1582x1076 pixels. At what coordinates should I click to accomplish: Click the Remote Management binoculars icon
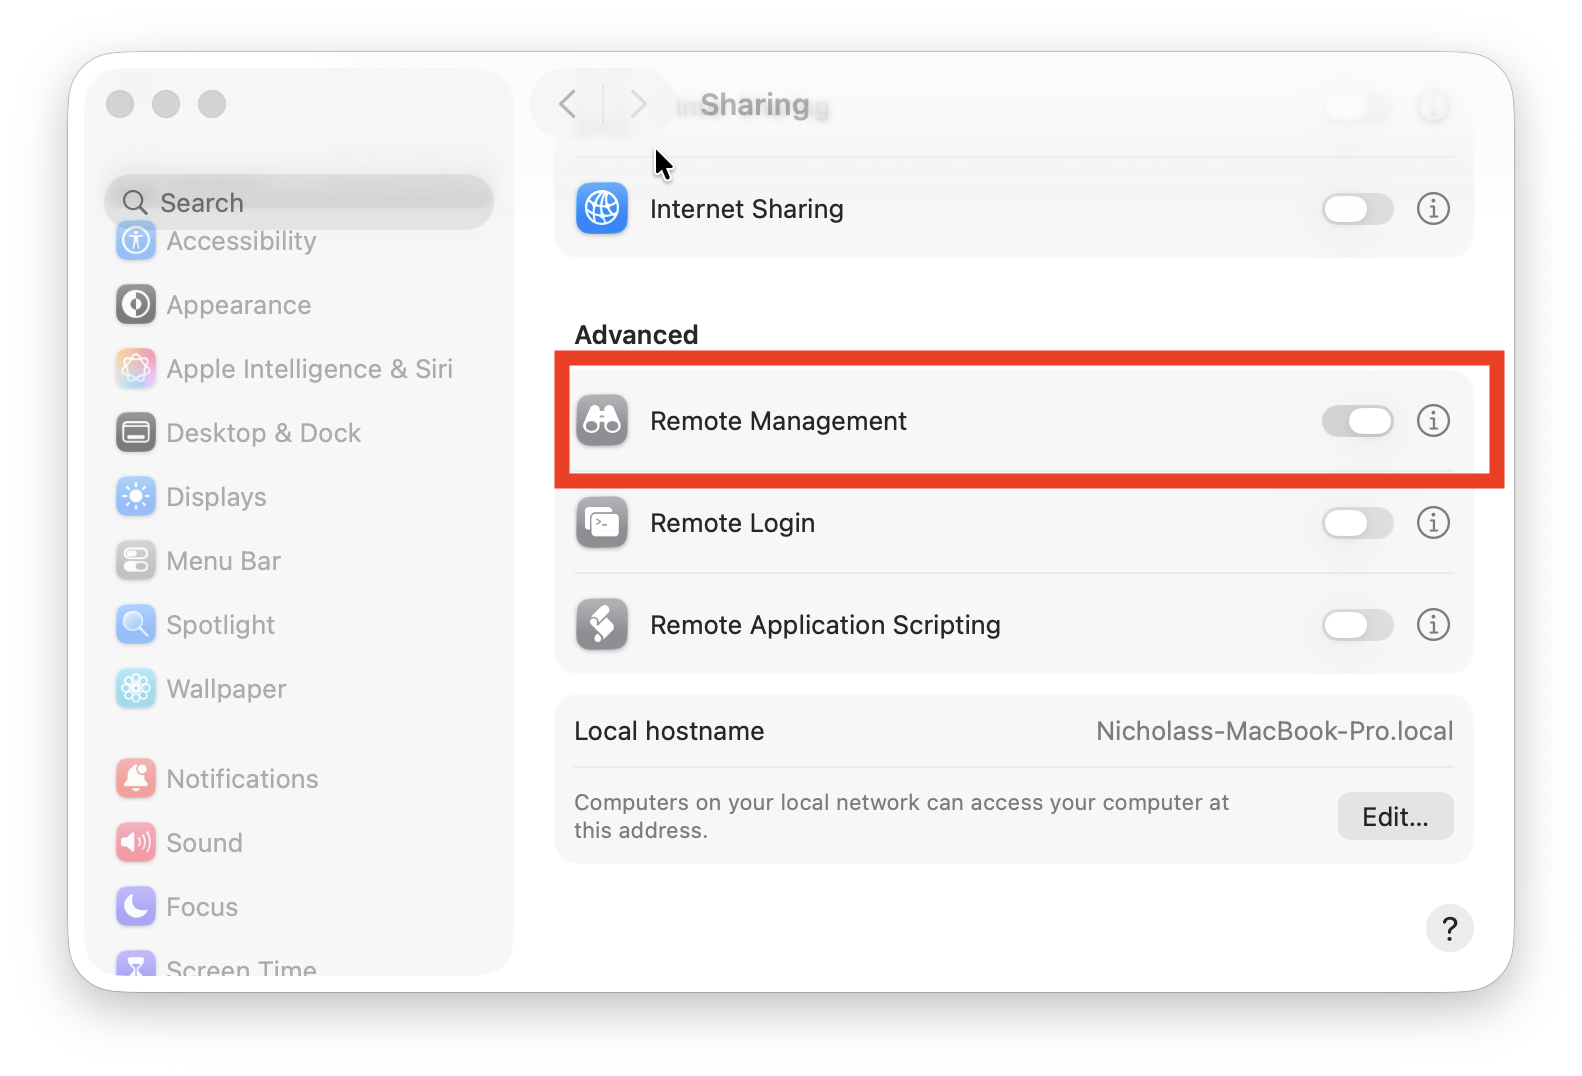pyautogui.click(x=602, y=421)
